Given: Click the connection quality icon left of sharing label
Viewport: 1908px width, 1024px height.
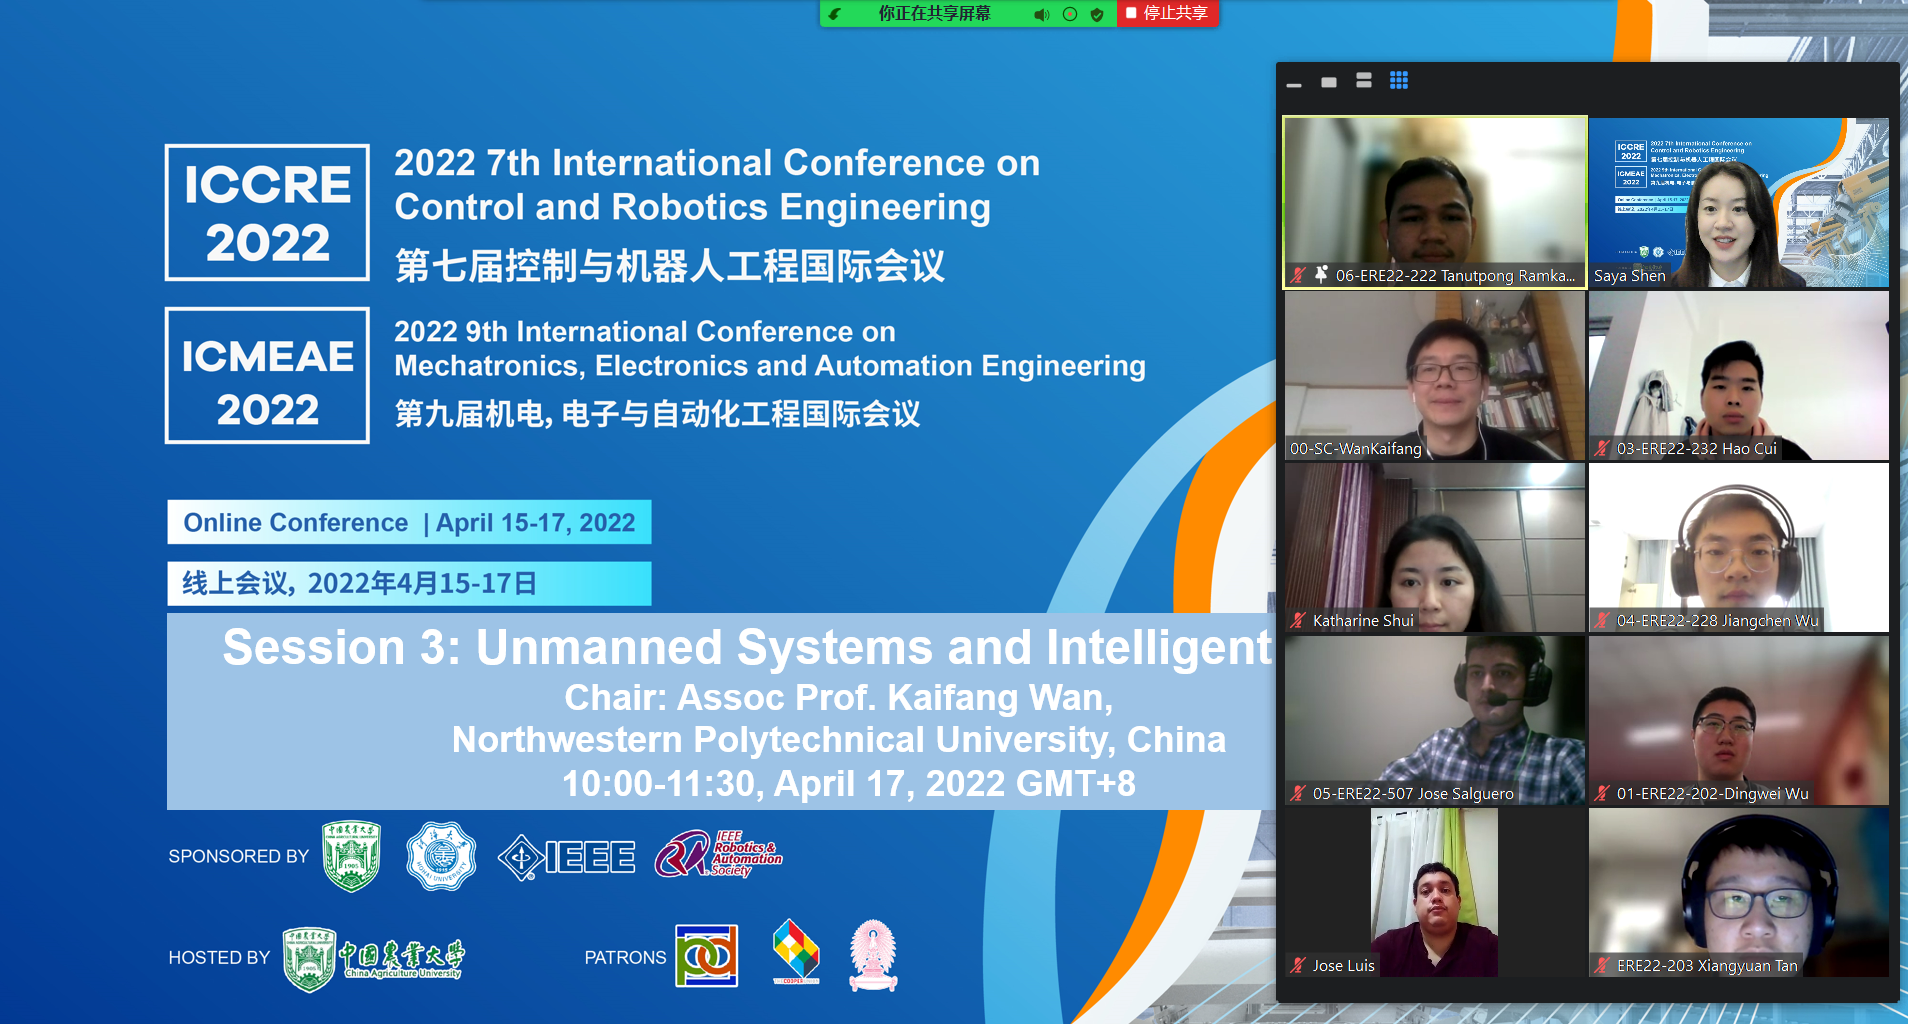Looking at the screenshot, I should coord(834,14).
